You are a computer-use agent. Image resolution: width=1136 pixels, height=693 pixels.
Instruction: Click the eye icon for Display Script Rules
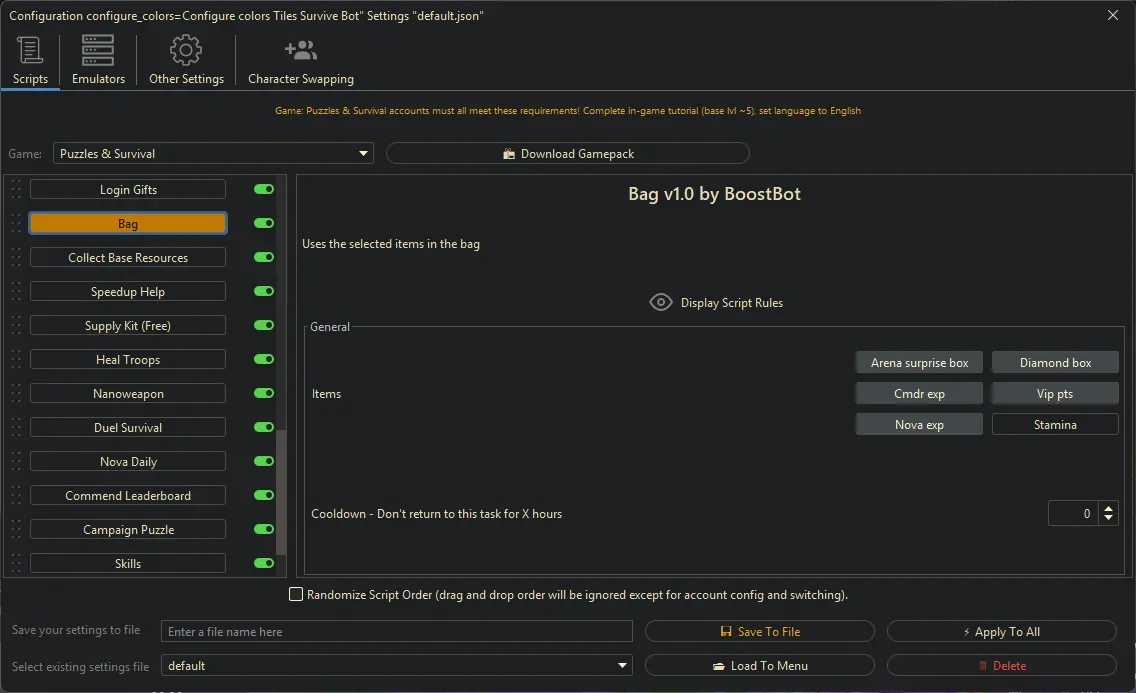(x=660, y=302)
